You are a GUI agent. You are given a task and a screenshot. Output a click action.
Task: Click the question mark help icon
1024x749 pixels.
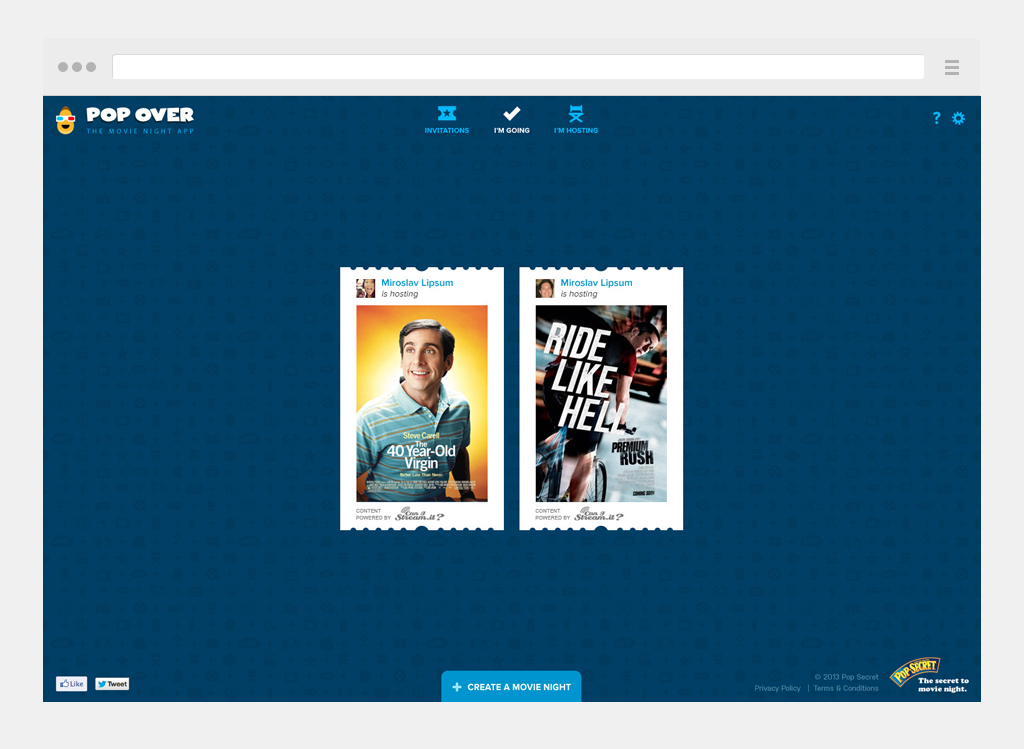coord(936,118)
